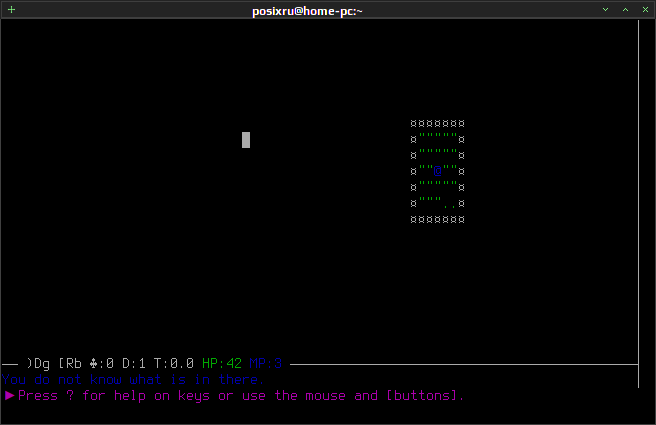Click the ")Dg" weapon status entry
656x425 pixels.
[x=38, y=364]
